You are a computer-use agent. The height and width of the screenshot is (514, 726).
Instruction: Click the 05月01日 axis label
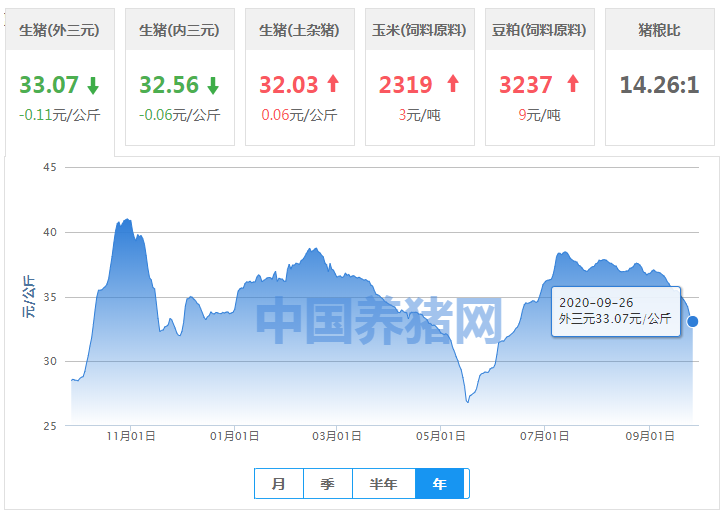440,436
